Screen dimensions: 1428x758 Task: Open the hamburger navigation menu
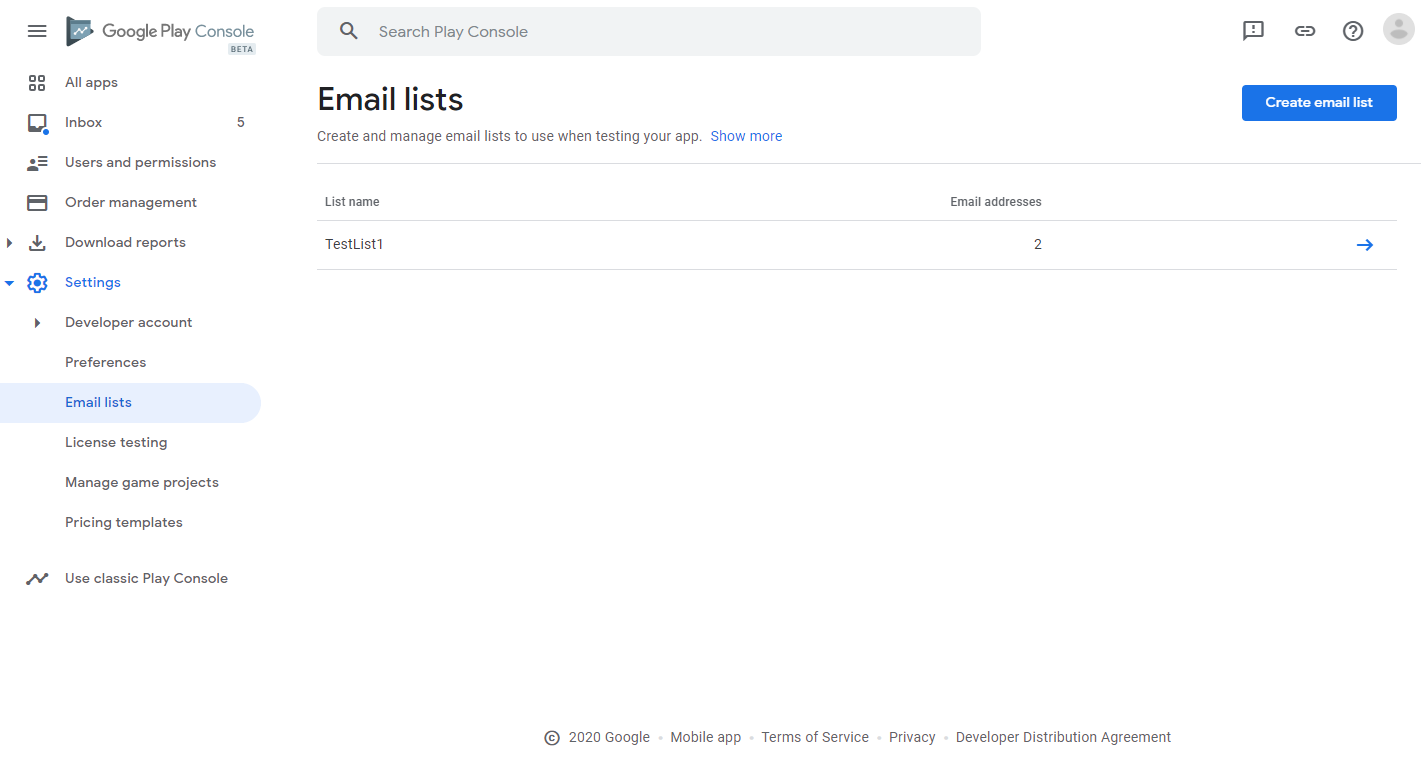click(37, 31)
